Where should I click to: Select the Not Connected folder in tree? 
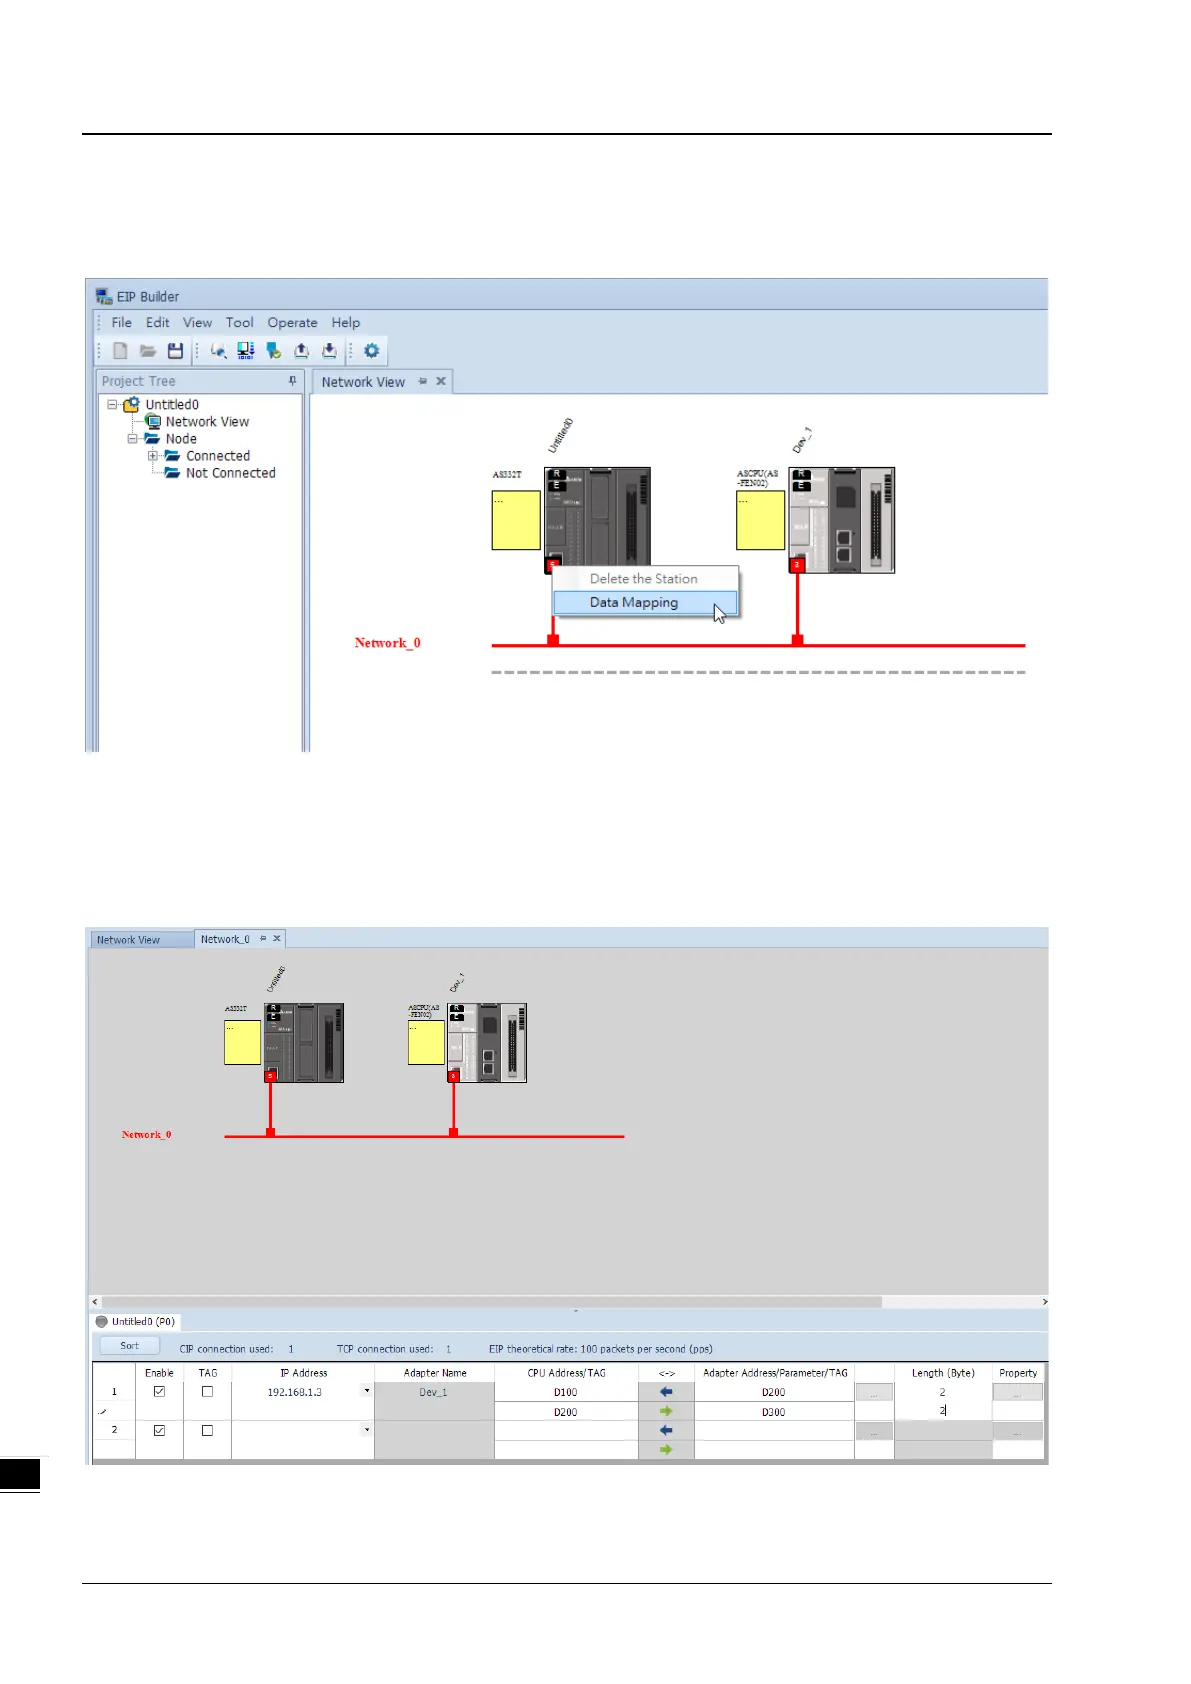click(x=230, y=473)
